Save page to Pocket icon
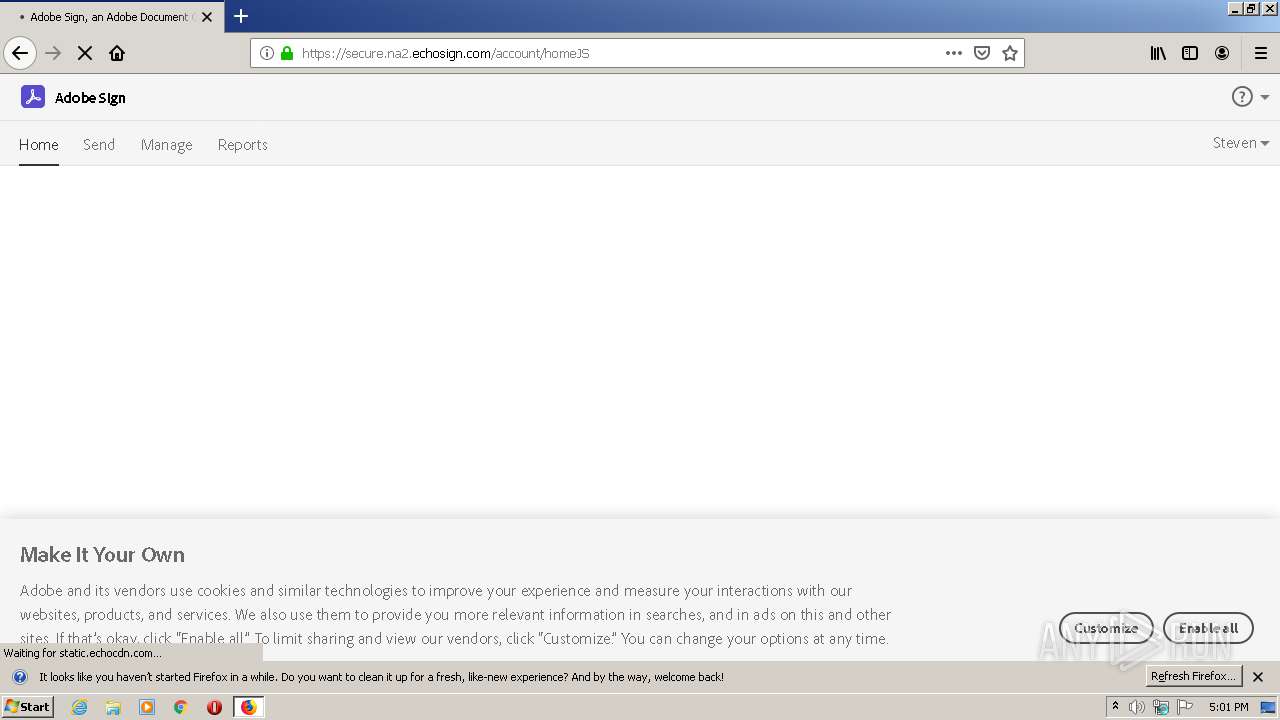1280x720 pixels. [x=982, y=53]
